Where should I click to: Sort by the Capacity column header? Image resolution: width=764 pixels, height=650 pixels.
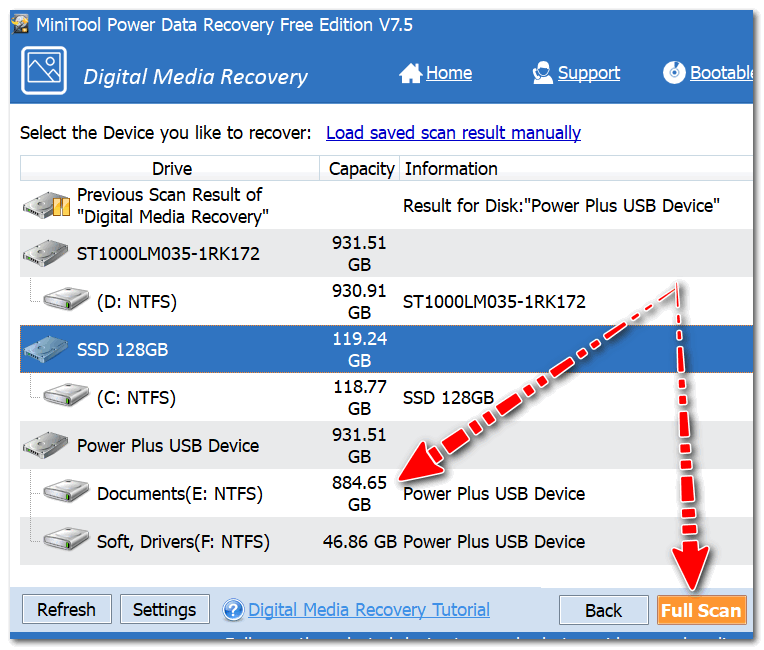point(360,169)
